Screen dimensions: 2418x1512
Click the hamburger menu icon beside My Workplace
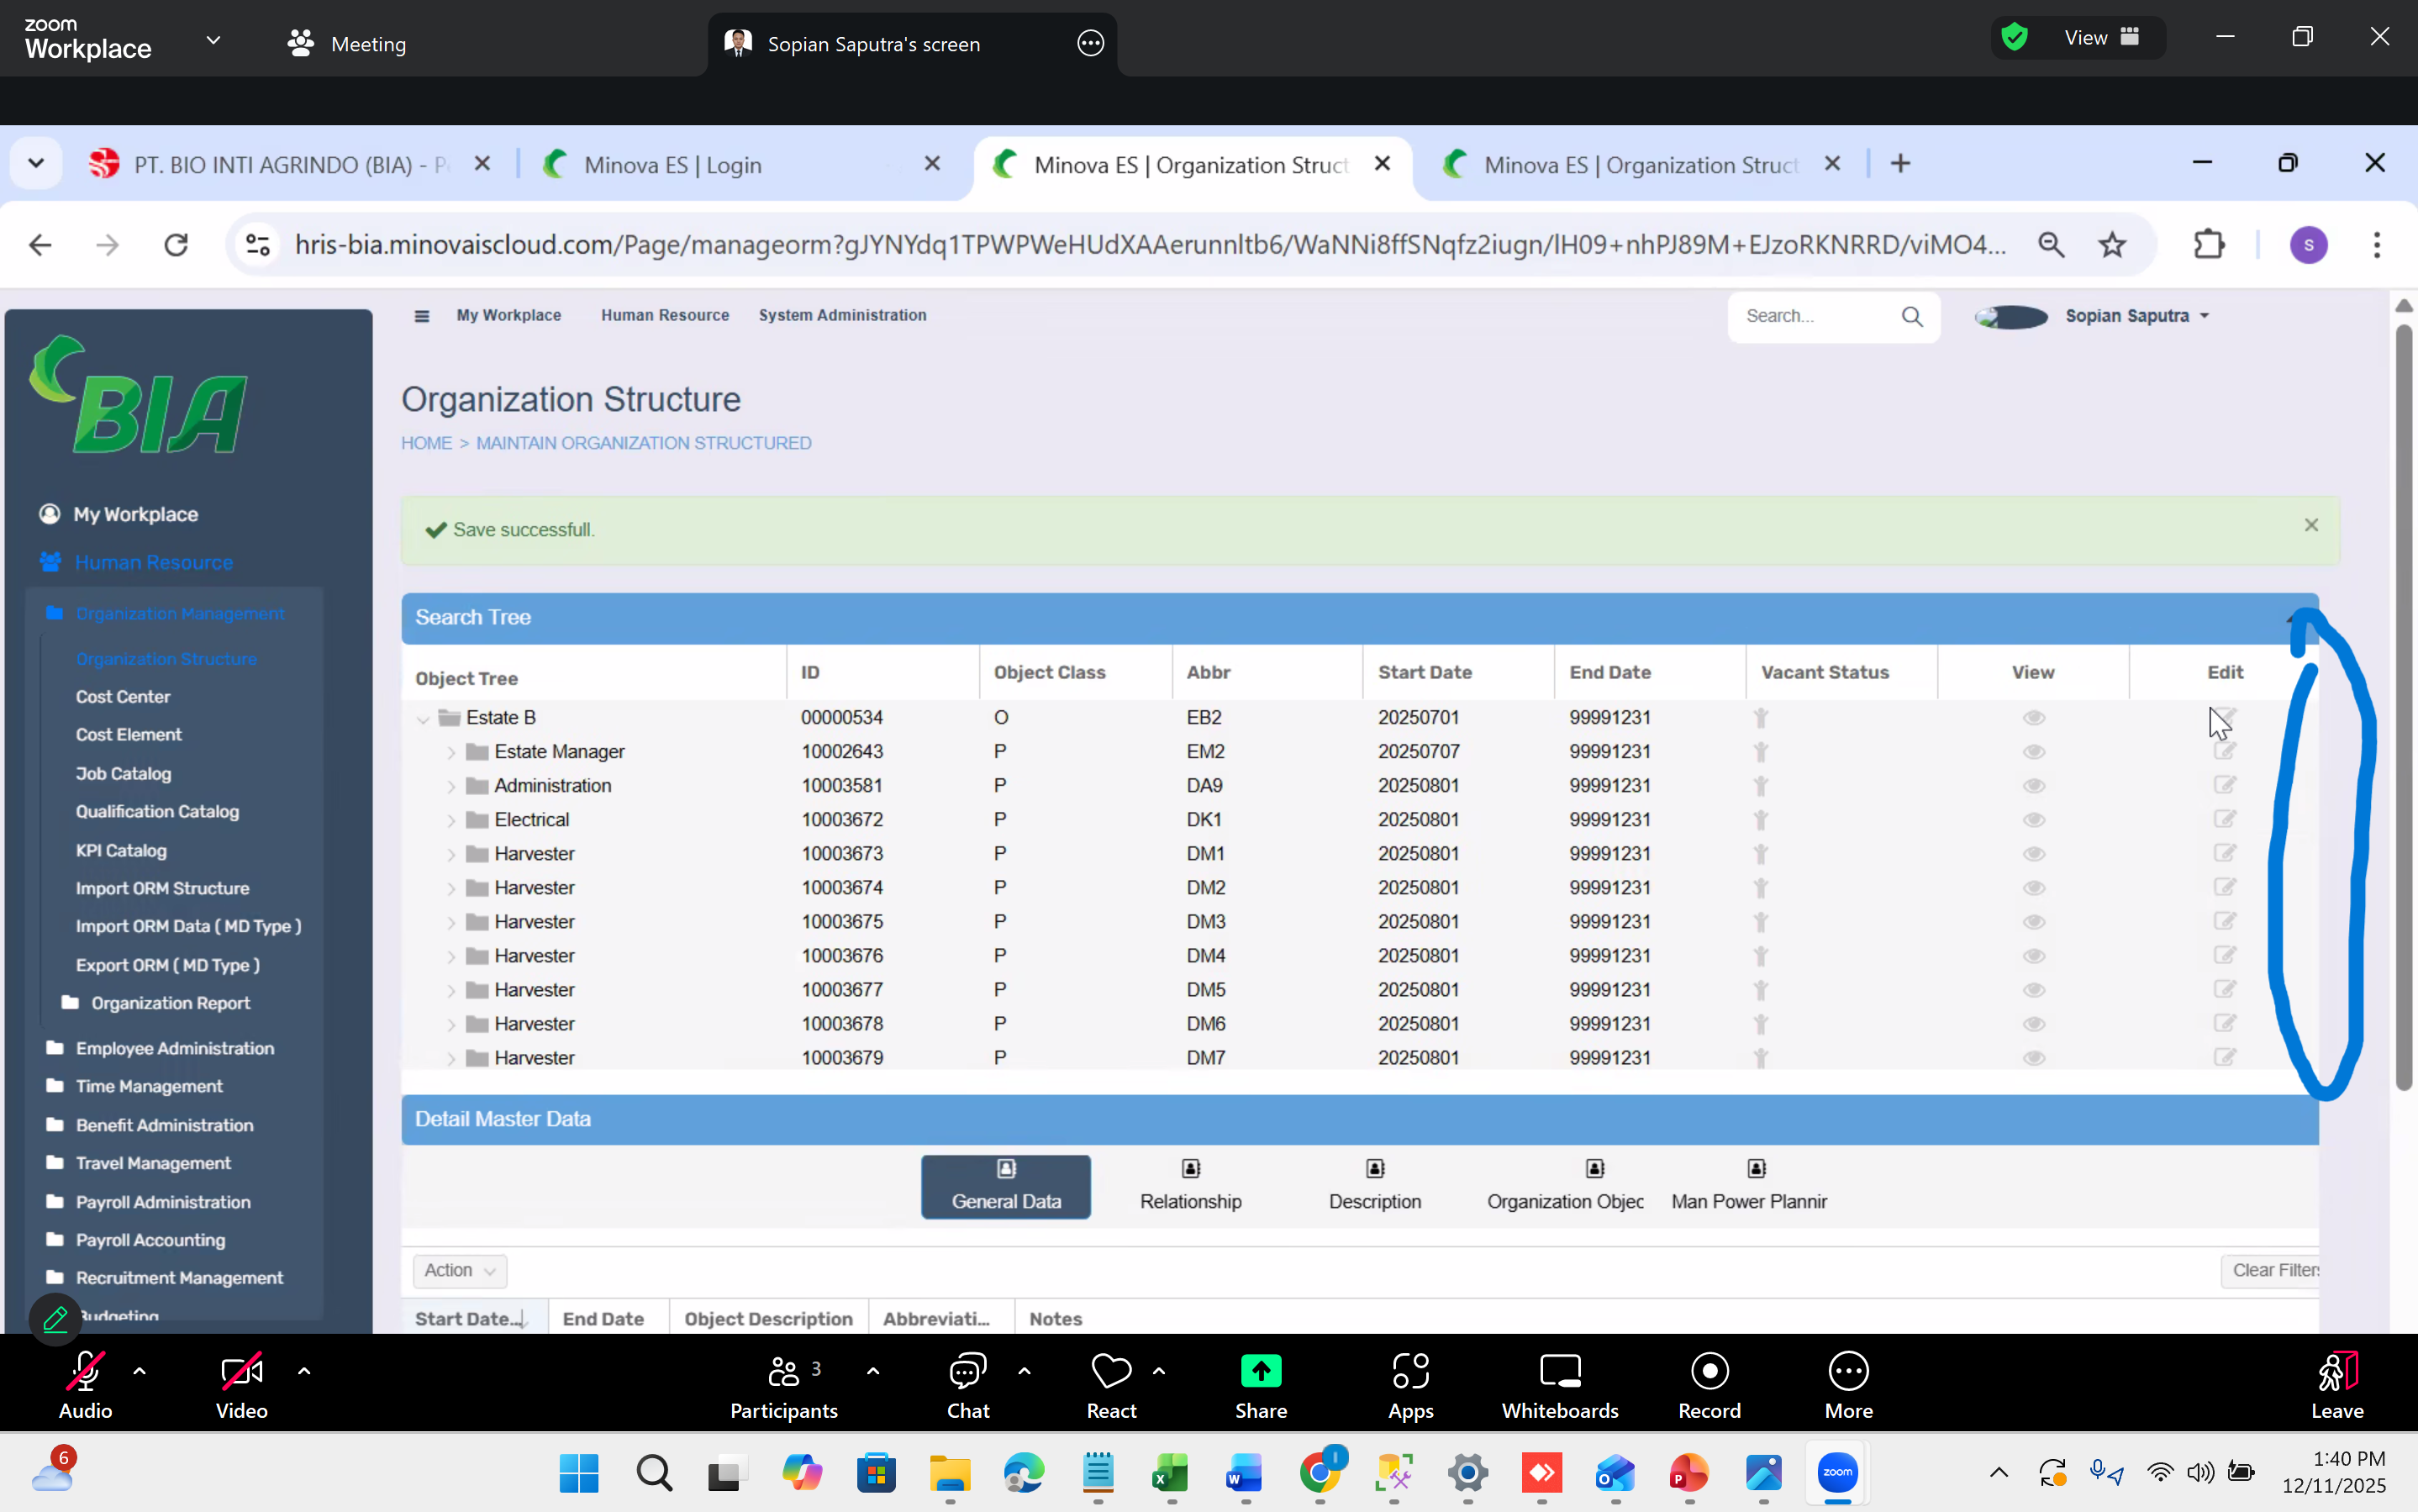click(x=421, y=316)
